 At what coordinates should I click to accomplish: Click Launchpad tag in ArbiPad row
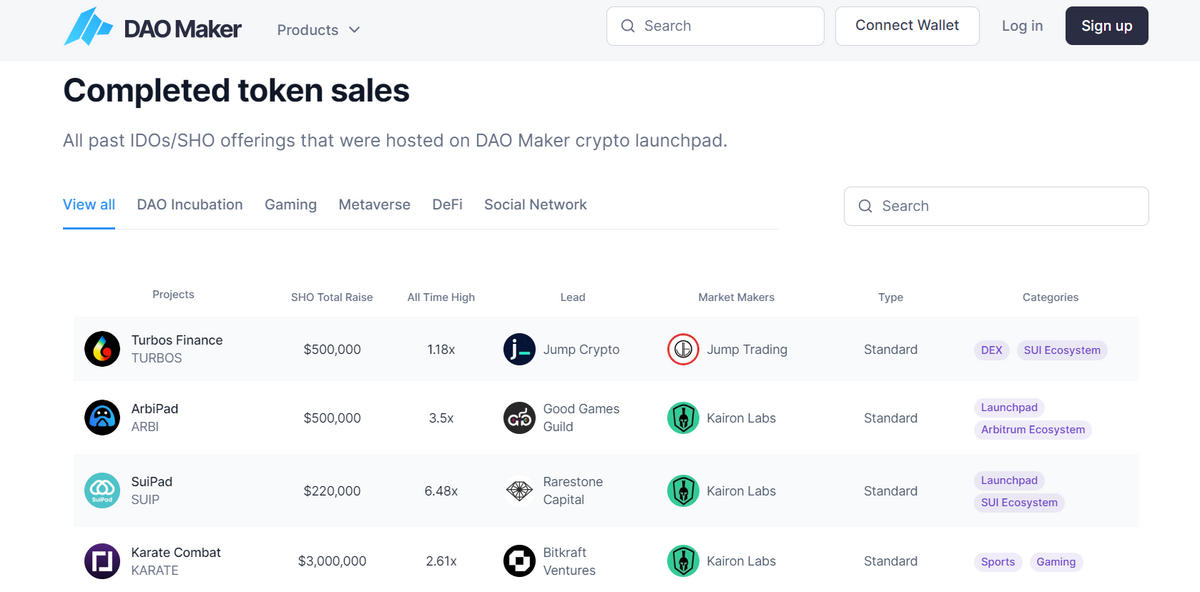click(x=1009, y=408)
